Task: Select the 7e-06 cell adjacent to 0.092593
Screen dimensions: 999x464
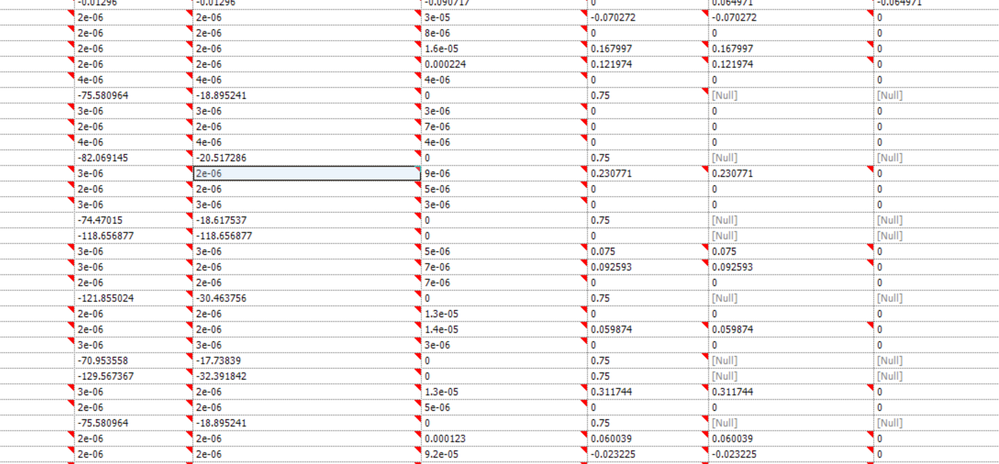Action: coord(504,266)
